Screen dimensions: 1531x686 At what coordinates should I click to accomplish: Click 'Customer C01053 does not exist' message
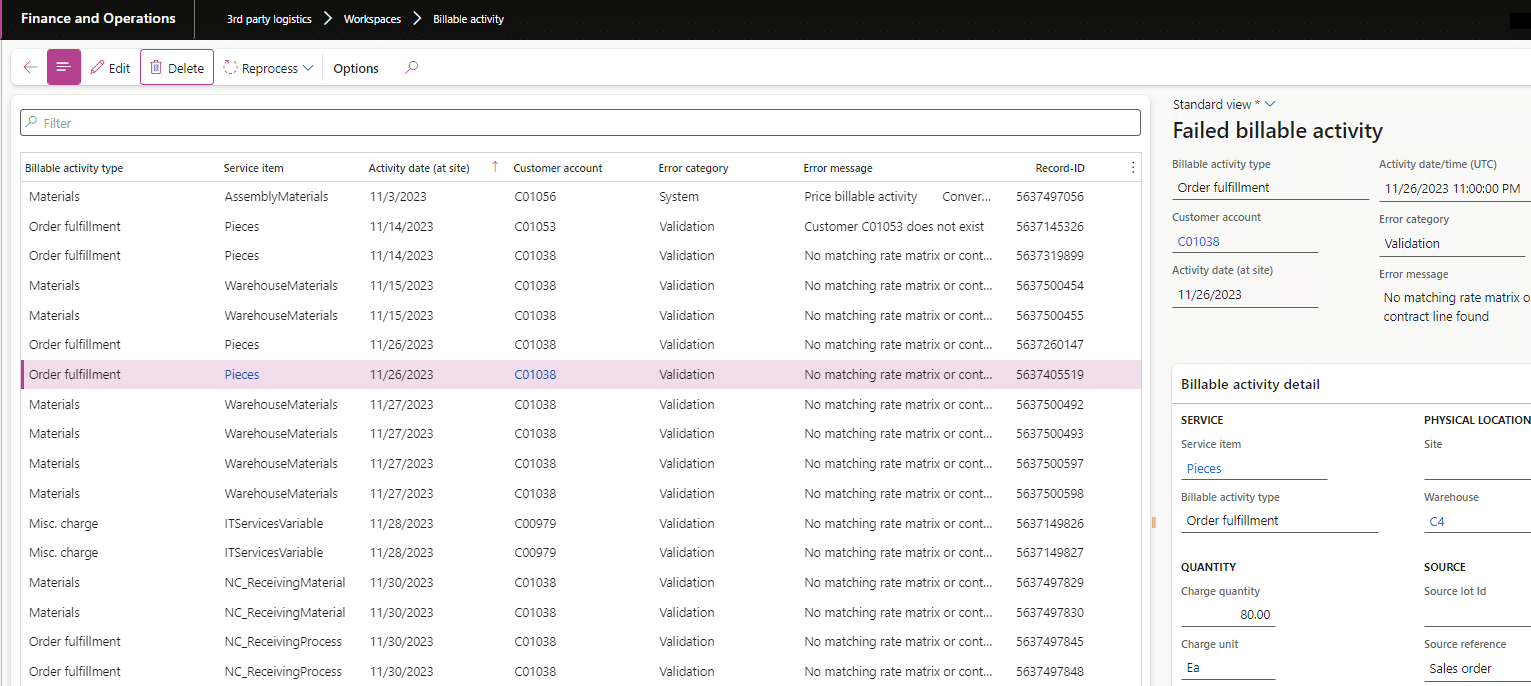click(x=894, y=226)
